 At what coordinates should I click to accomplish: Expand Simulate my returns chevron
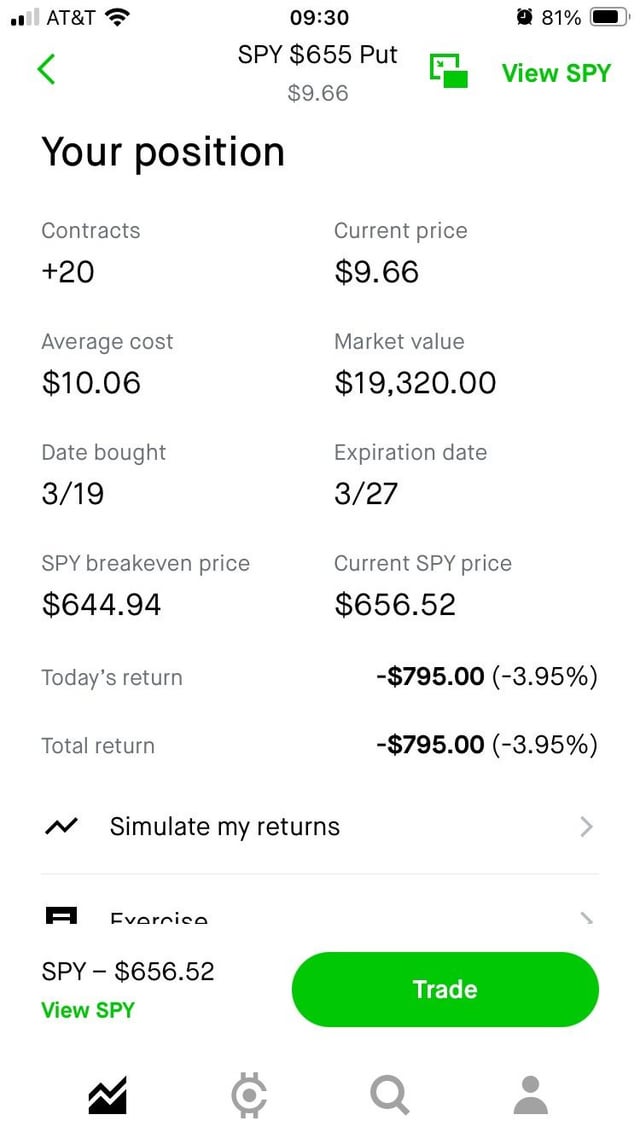586,827
